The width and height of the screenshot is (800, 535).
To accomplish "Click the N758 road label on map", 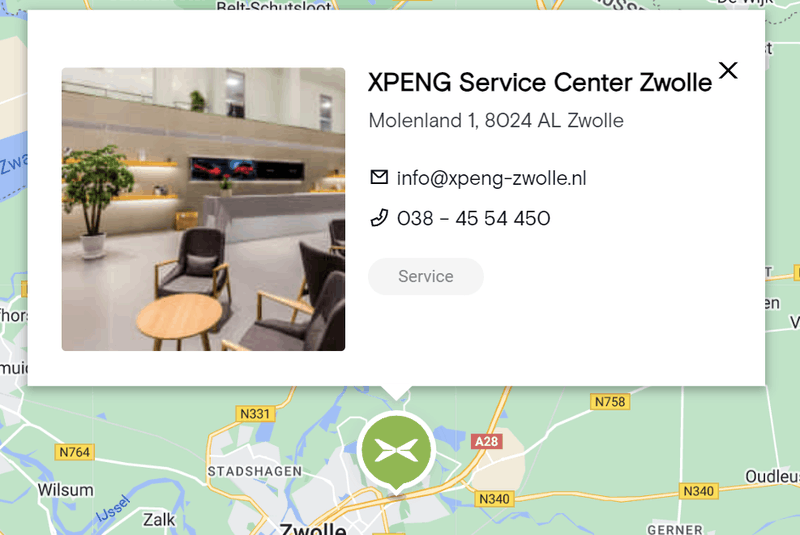I will click(x=610, y=402).
